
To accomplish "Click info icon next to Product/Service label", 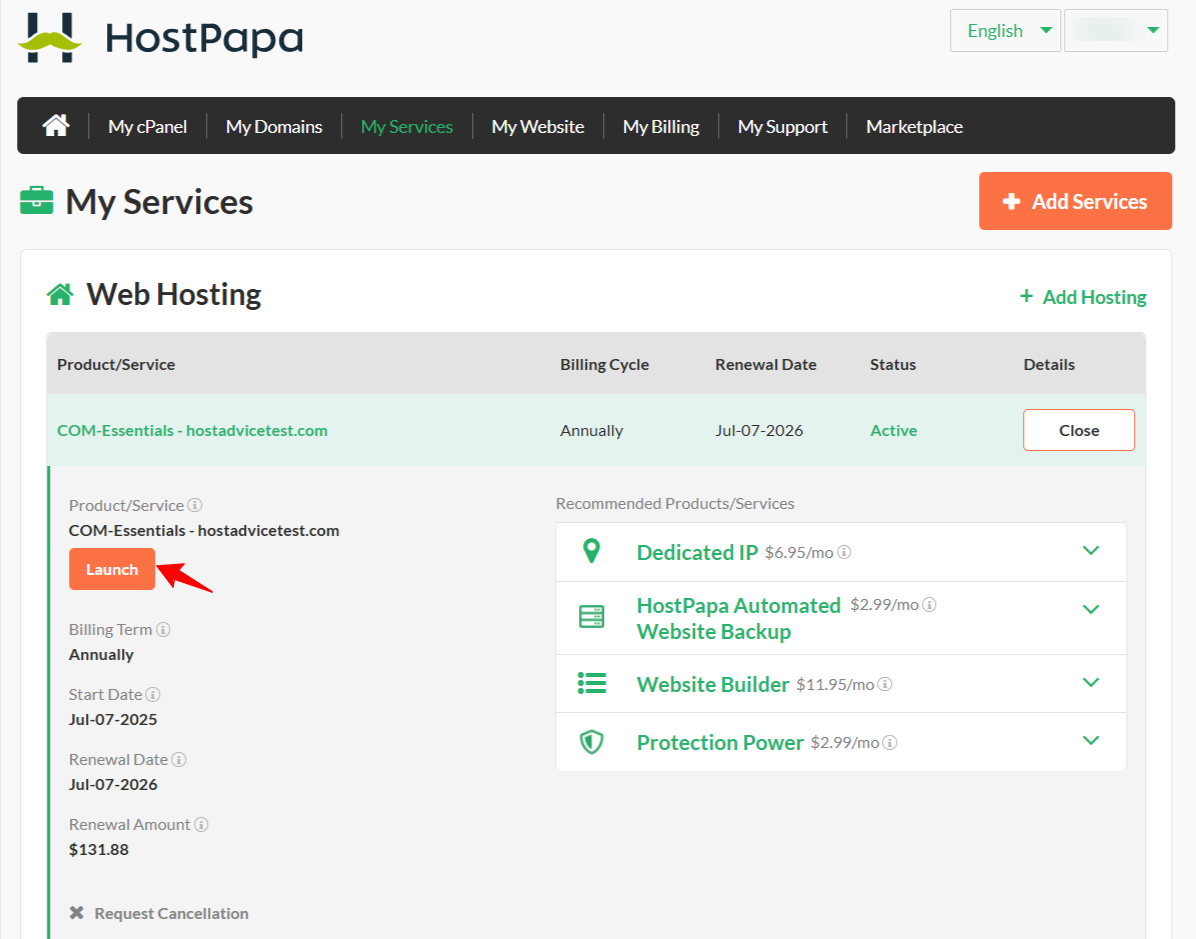I will point(195,505).
